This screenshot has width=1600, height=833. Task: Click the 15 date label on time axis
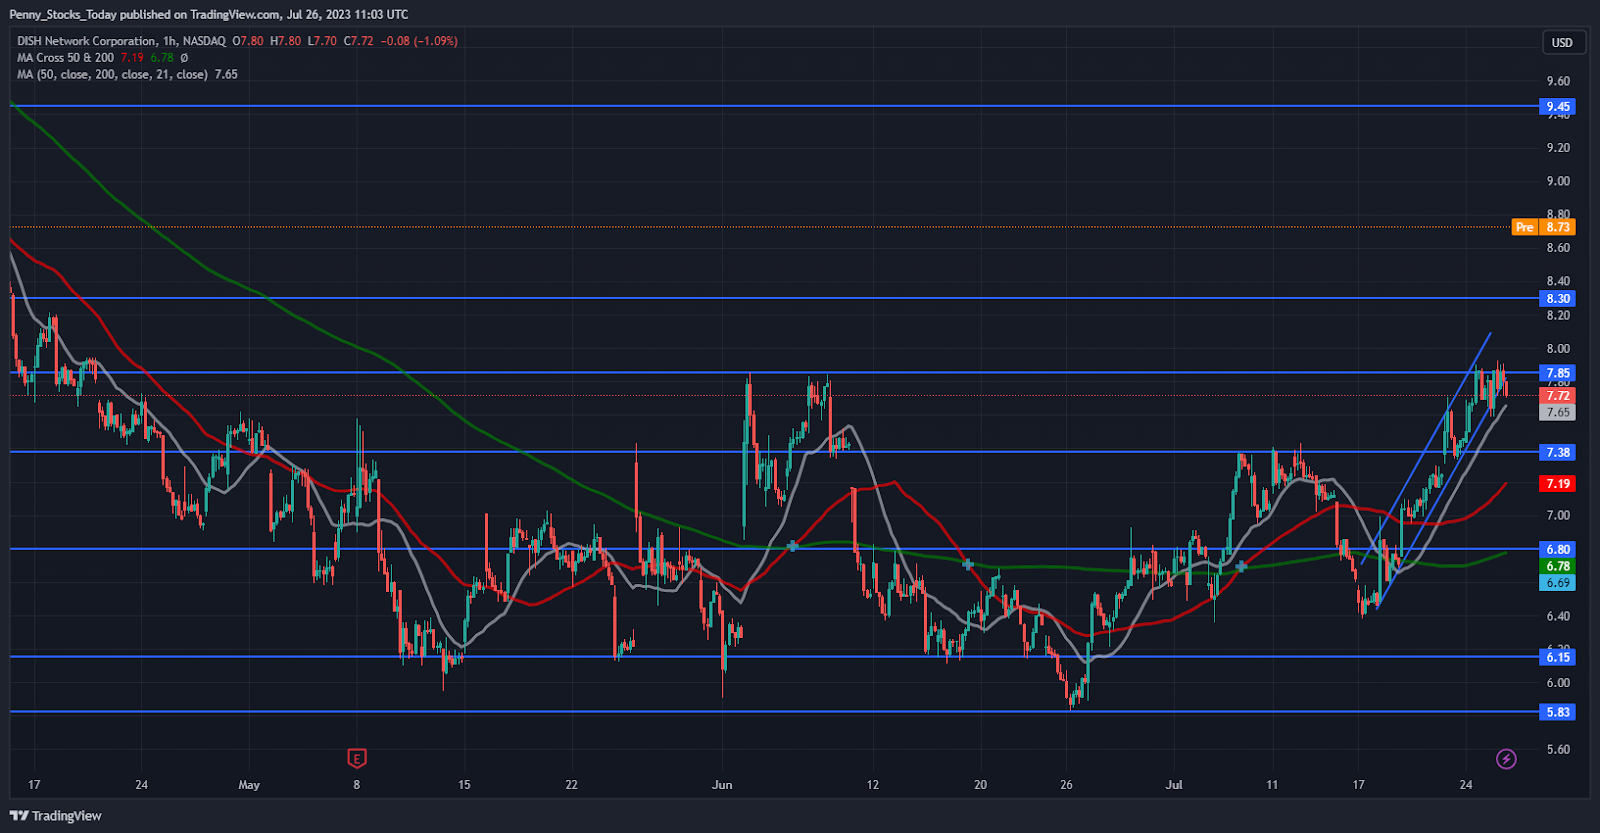[x=464, y=785]
